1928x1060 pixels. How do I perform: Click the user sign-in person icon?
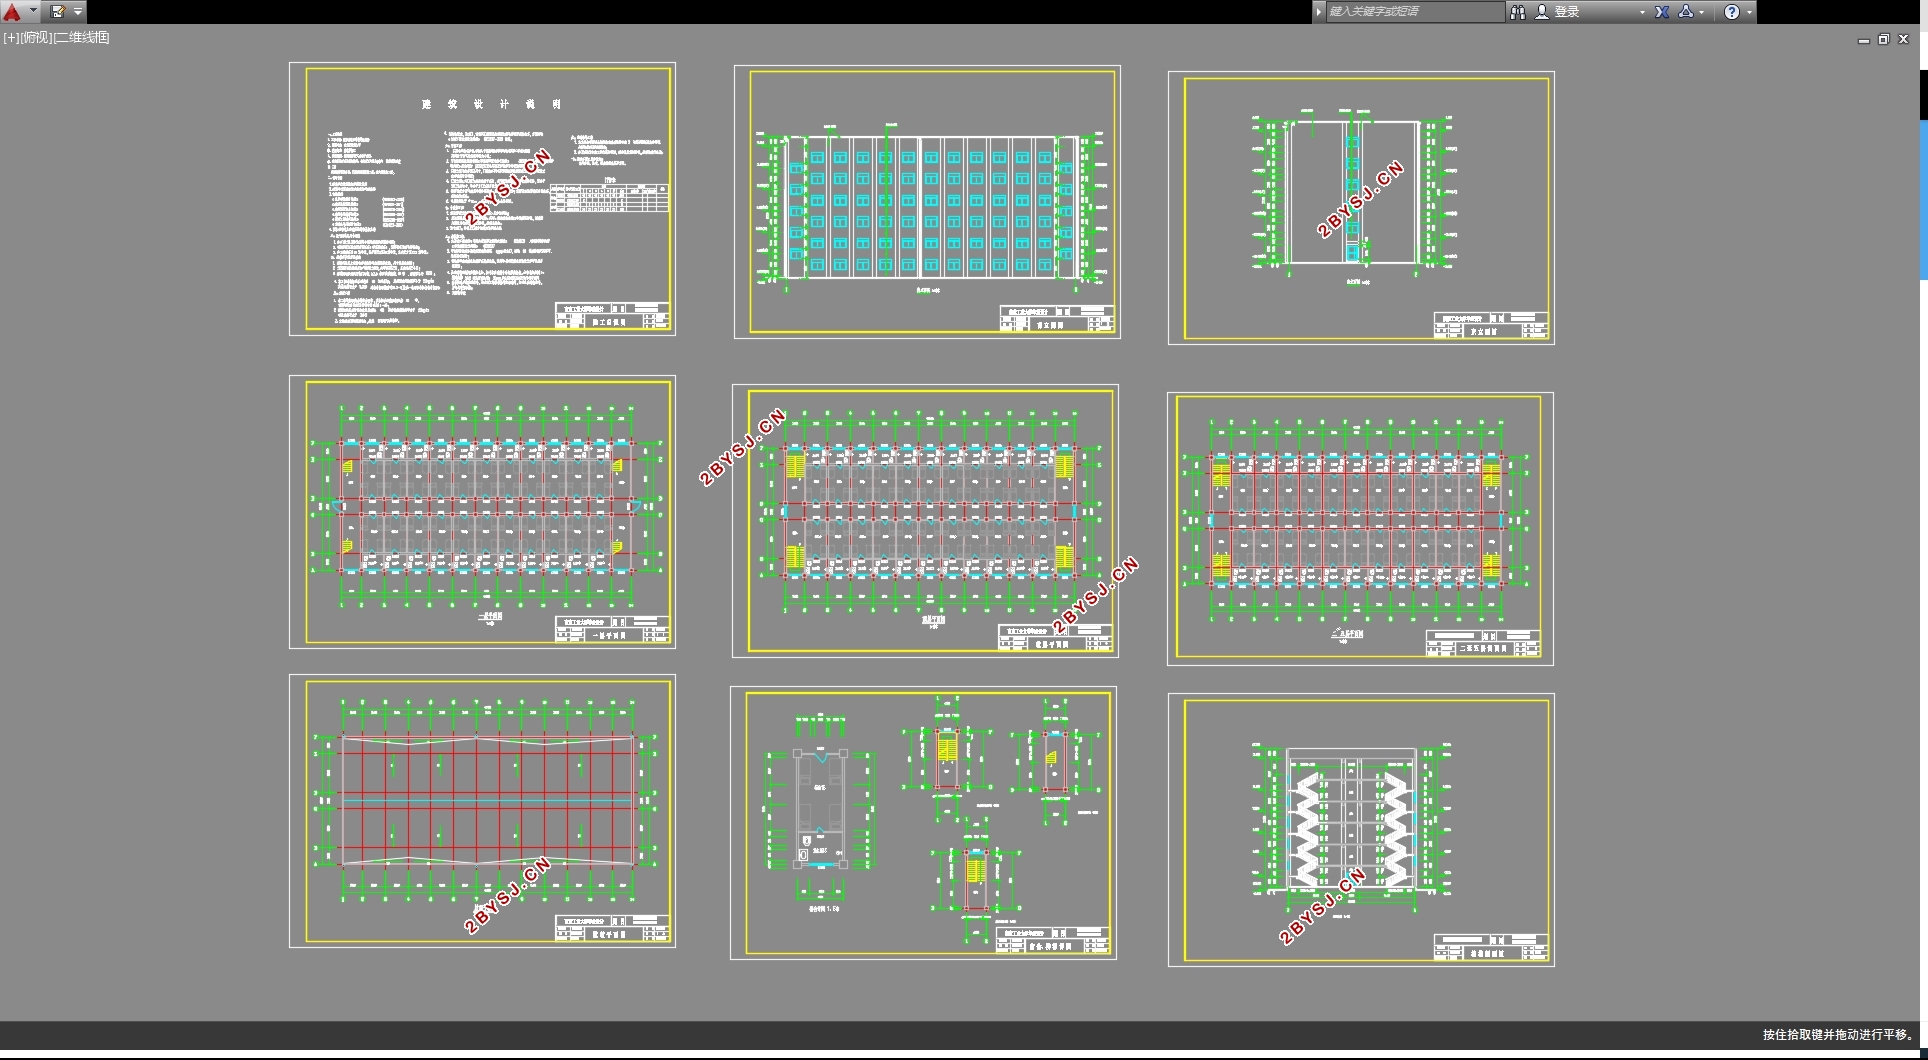pos(1541,12)
